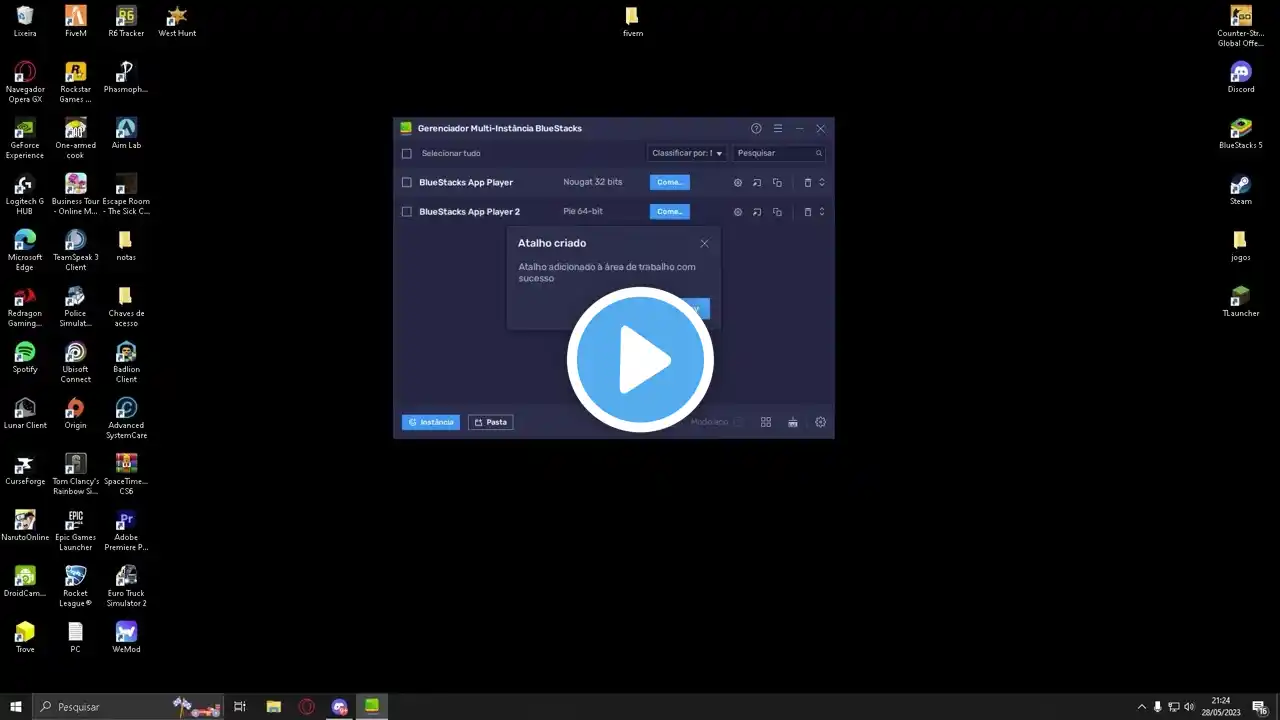The image size is (1280, 720).
Task: Open the BlueStacks manager hamburger menu
Action: pos(778,128)
